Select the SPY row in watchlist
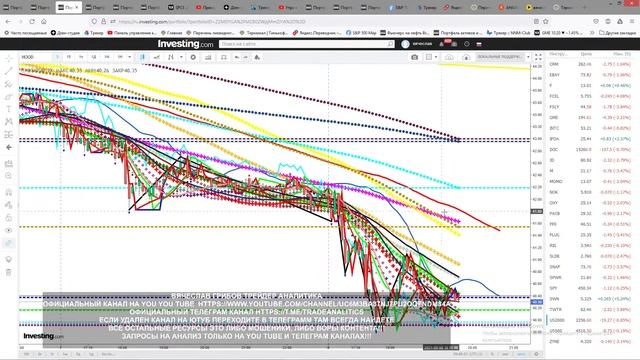 pos(590,288)
